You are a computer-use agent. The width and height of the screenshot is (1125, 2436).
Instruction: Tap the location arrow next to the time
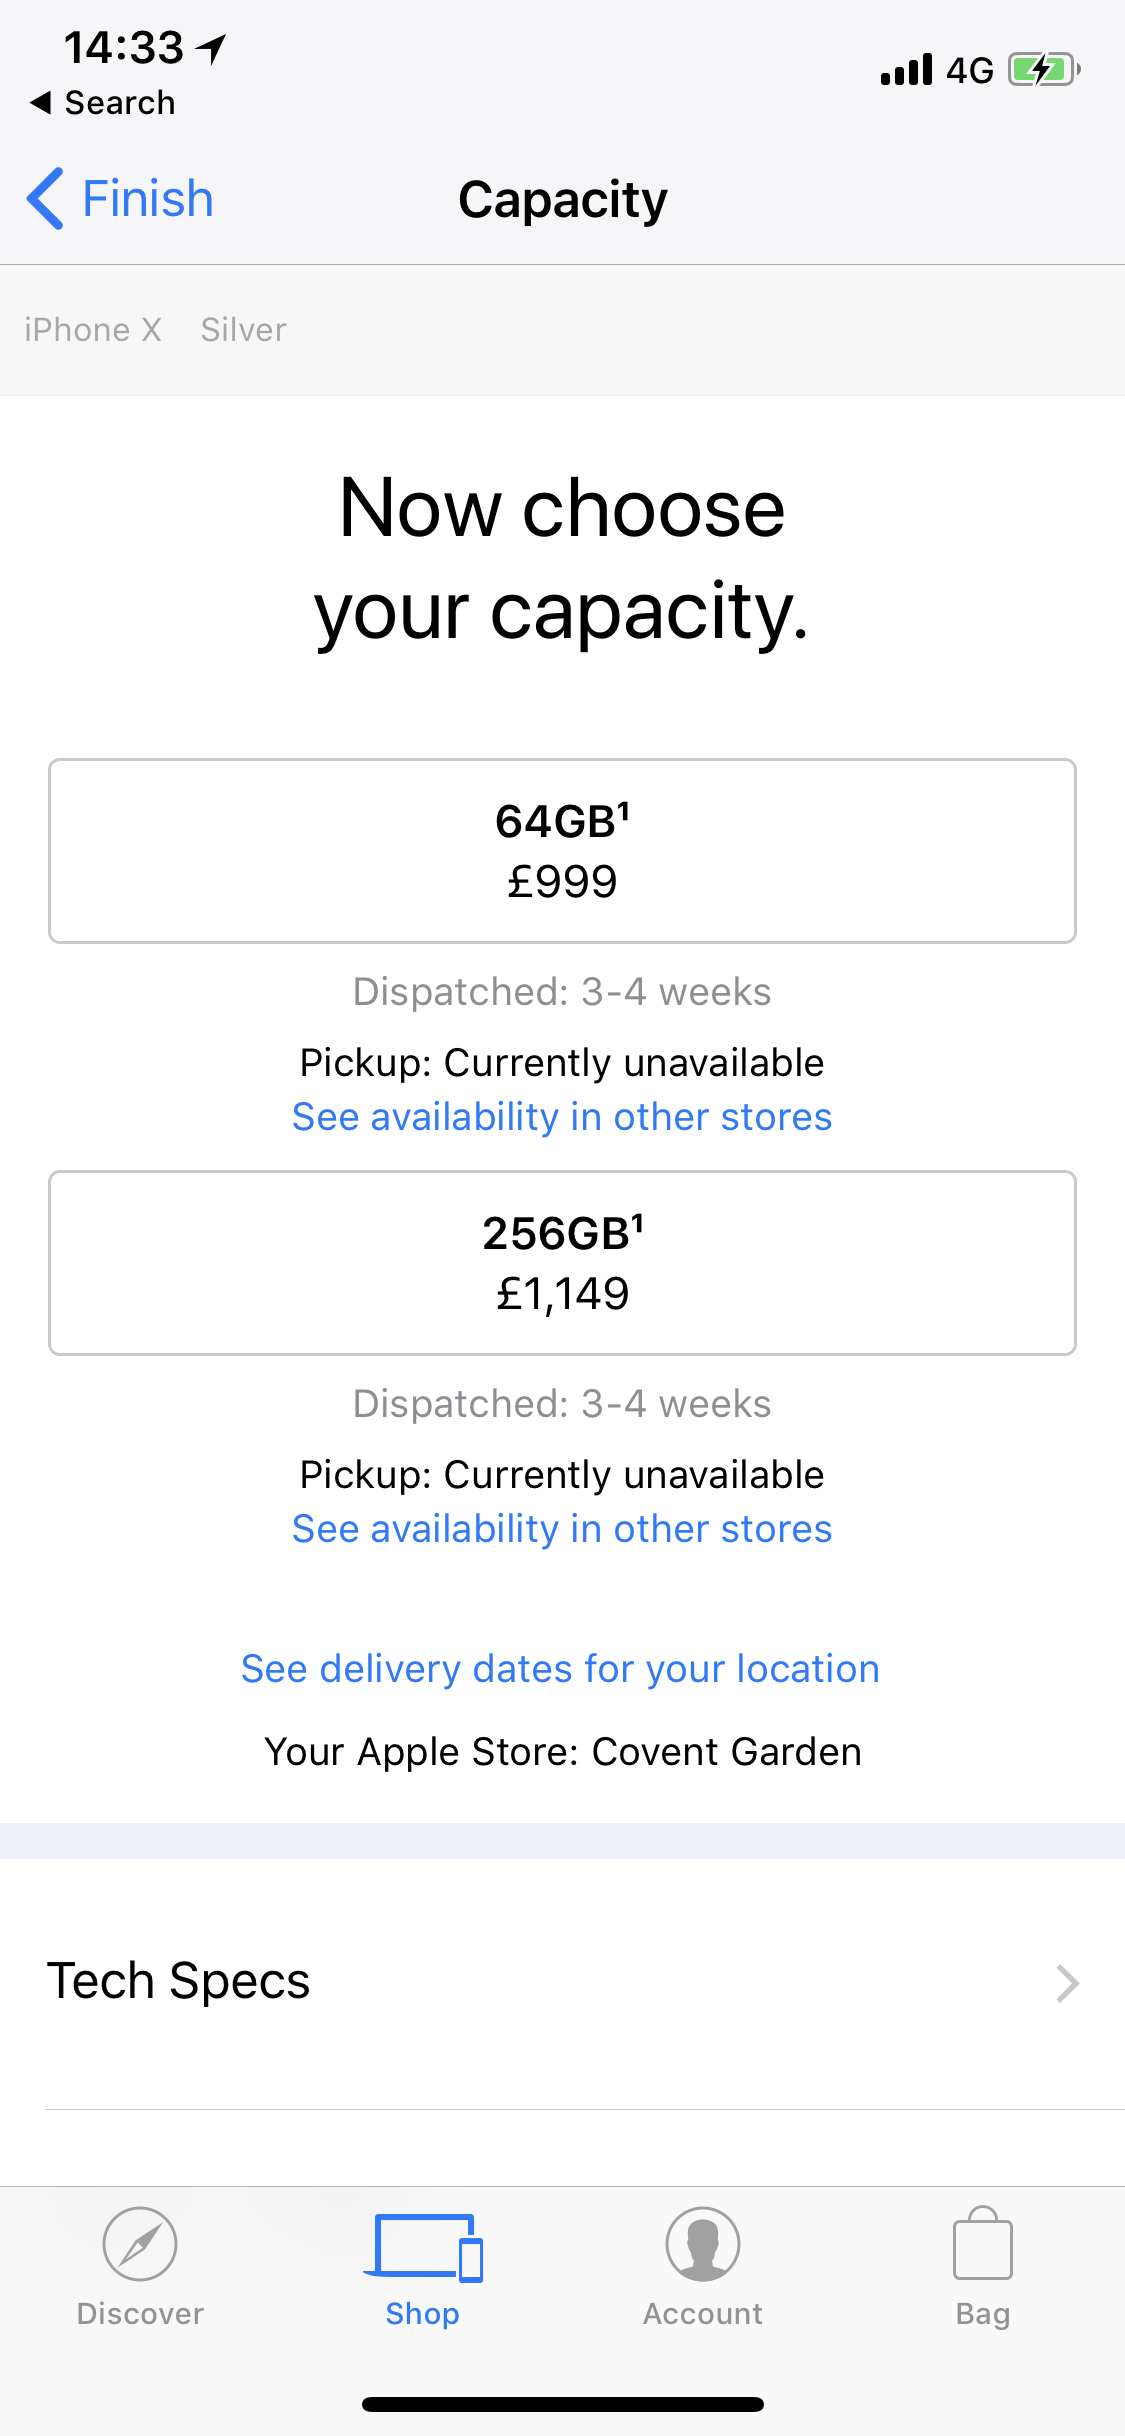pyautogui.click(x=211, y=48)
